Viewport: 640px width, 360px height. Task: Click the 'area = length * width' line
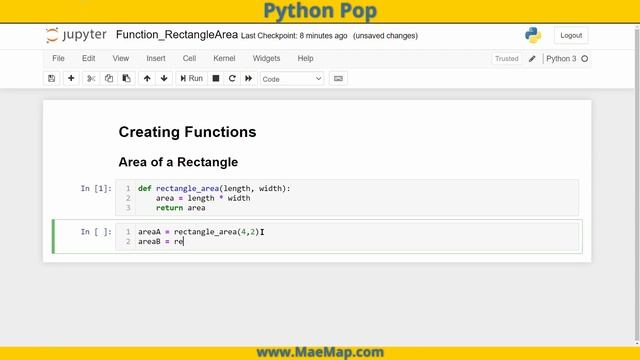point(203,198)
